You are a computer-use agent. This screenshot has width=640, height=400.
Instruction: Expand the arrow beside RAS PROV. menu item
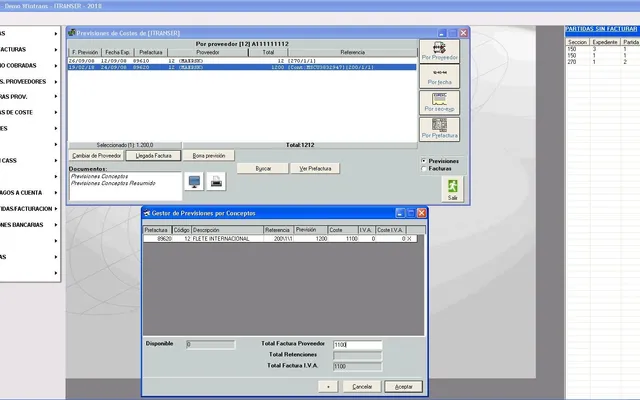[x=56, y=97]
